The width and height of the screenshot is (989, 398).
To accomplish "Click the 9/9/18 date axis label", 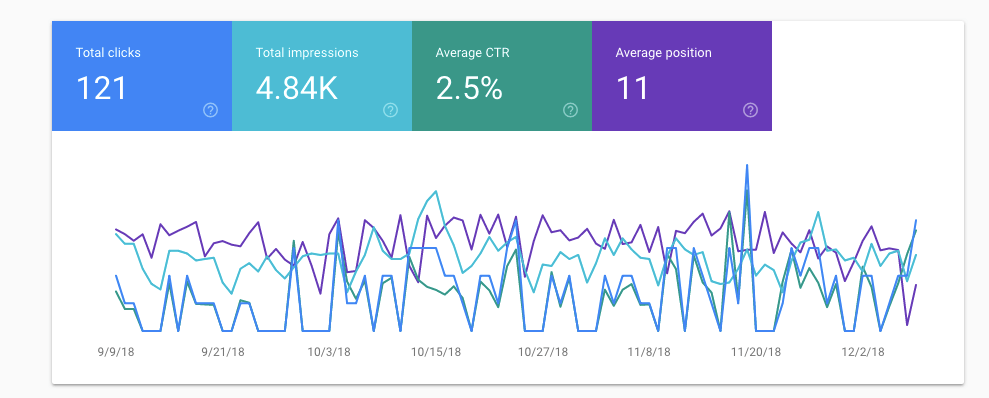I will (116, 352).
